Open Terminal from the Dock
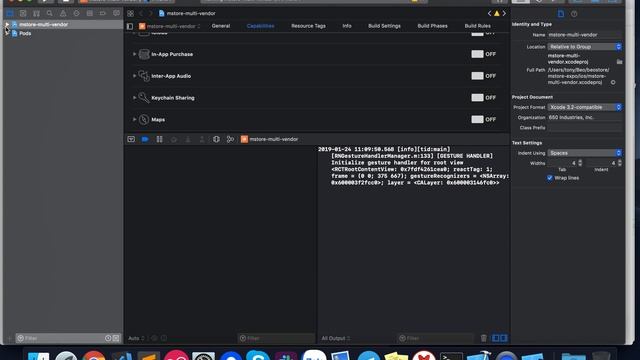This screenshot has width=640, height=360. pyautogui.click(x=451, y=356)
